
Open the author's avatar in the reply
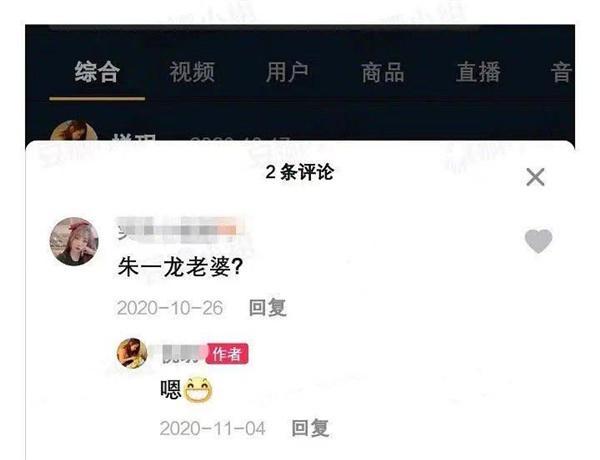click(x=132, y=352)
